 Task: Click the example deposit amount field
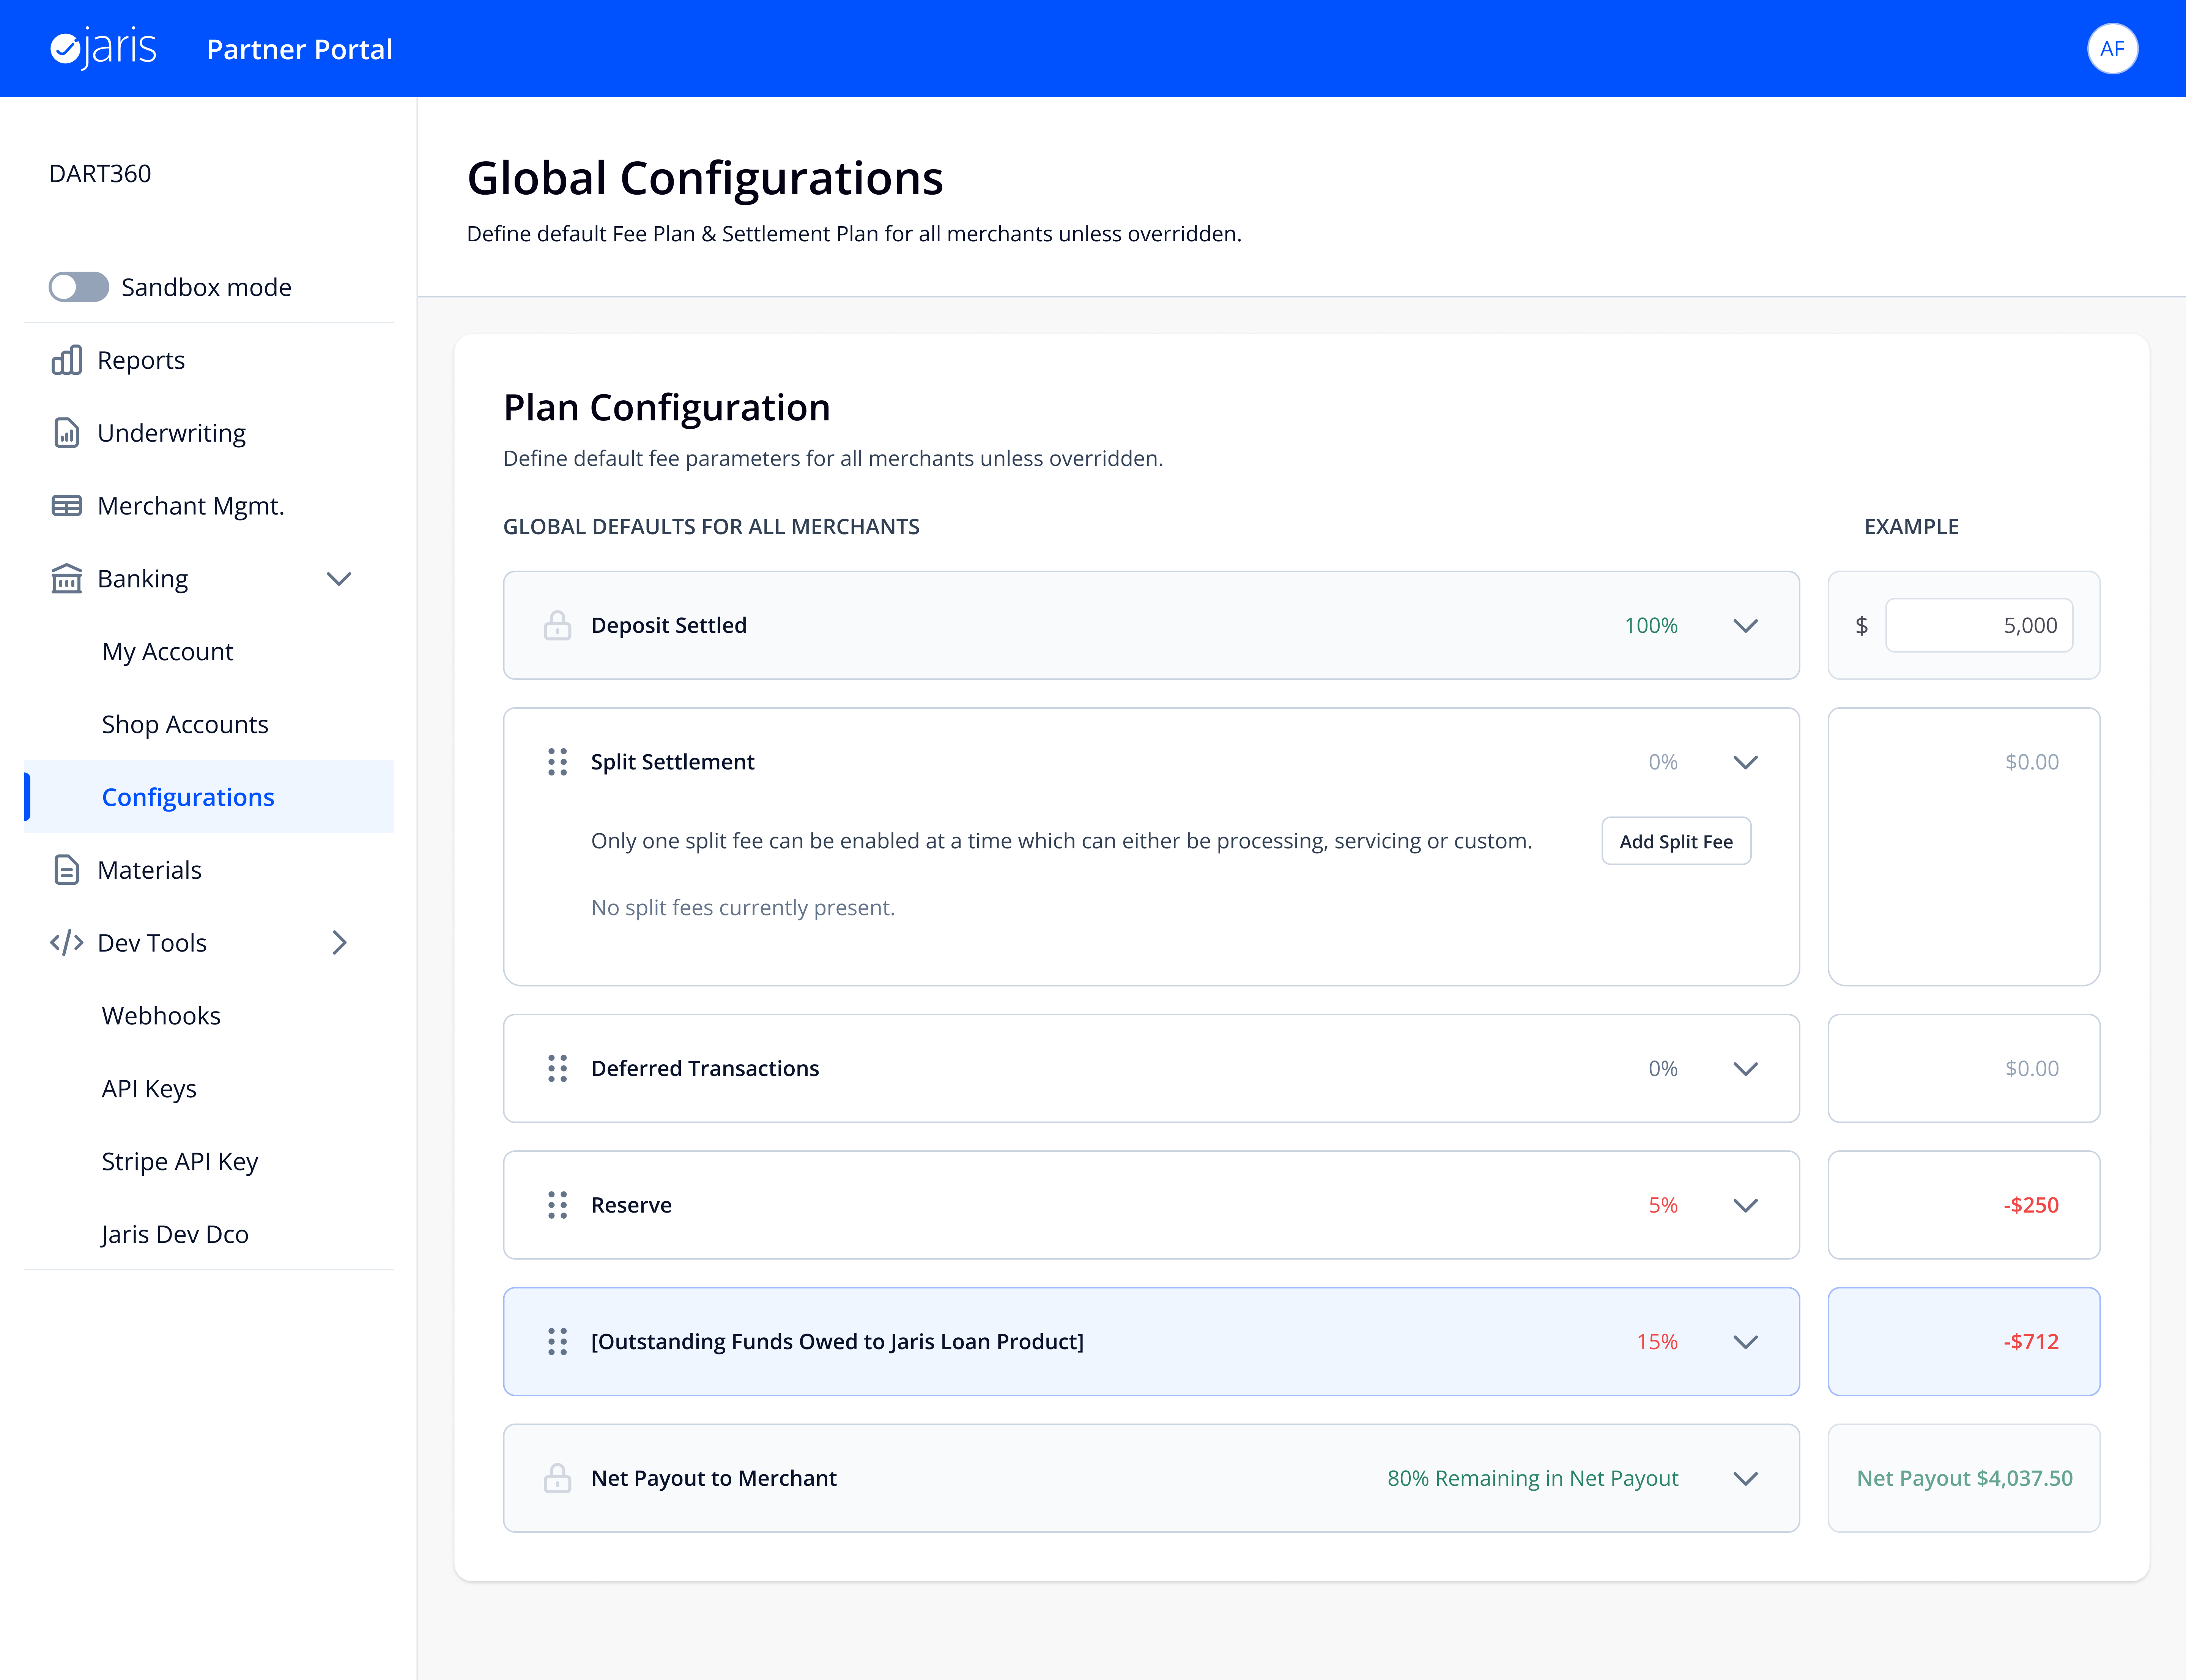point(1979,625)
